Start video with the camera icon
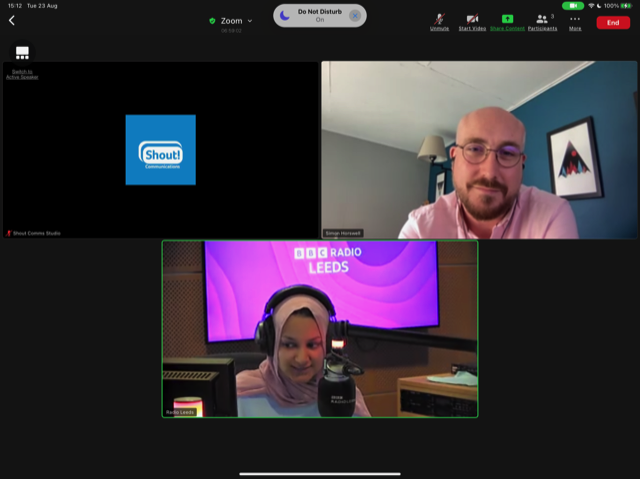Screen dimensions: 640x479 (x=472, y=22)
